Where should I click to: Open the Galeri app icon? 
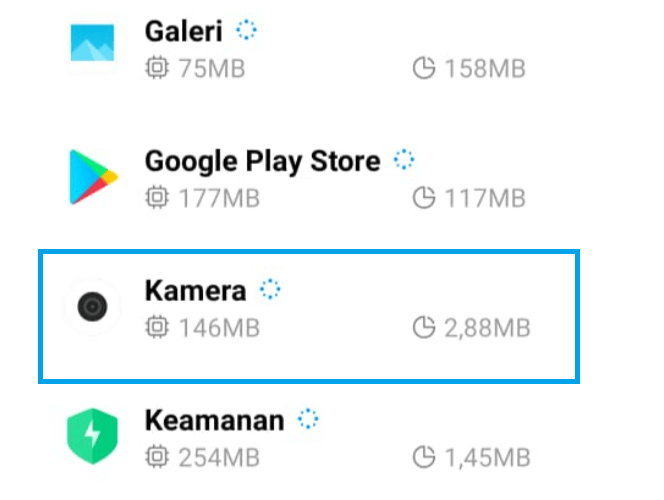(92, 43)
